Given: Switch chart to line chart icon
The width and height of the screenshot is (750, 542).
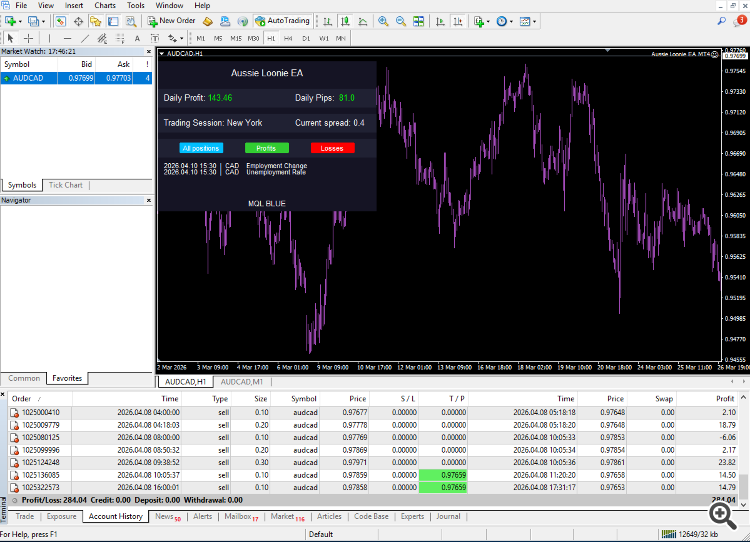Looking at the screenshot, I should [363, 21].
